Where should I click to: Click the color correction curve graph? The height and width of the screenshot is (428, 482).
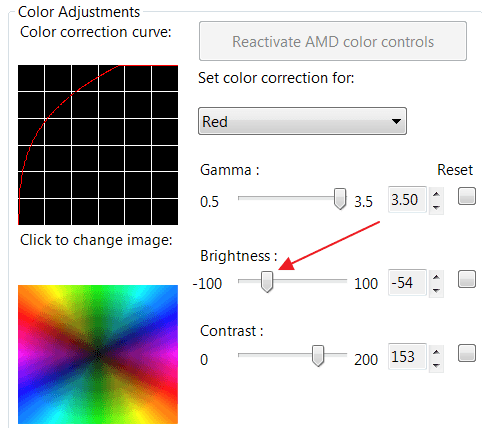coord(98,145)
